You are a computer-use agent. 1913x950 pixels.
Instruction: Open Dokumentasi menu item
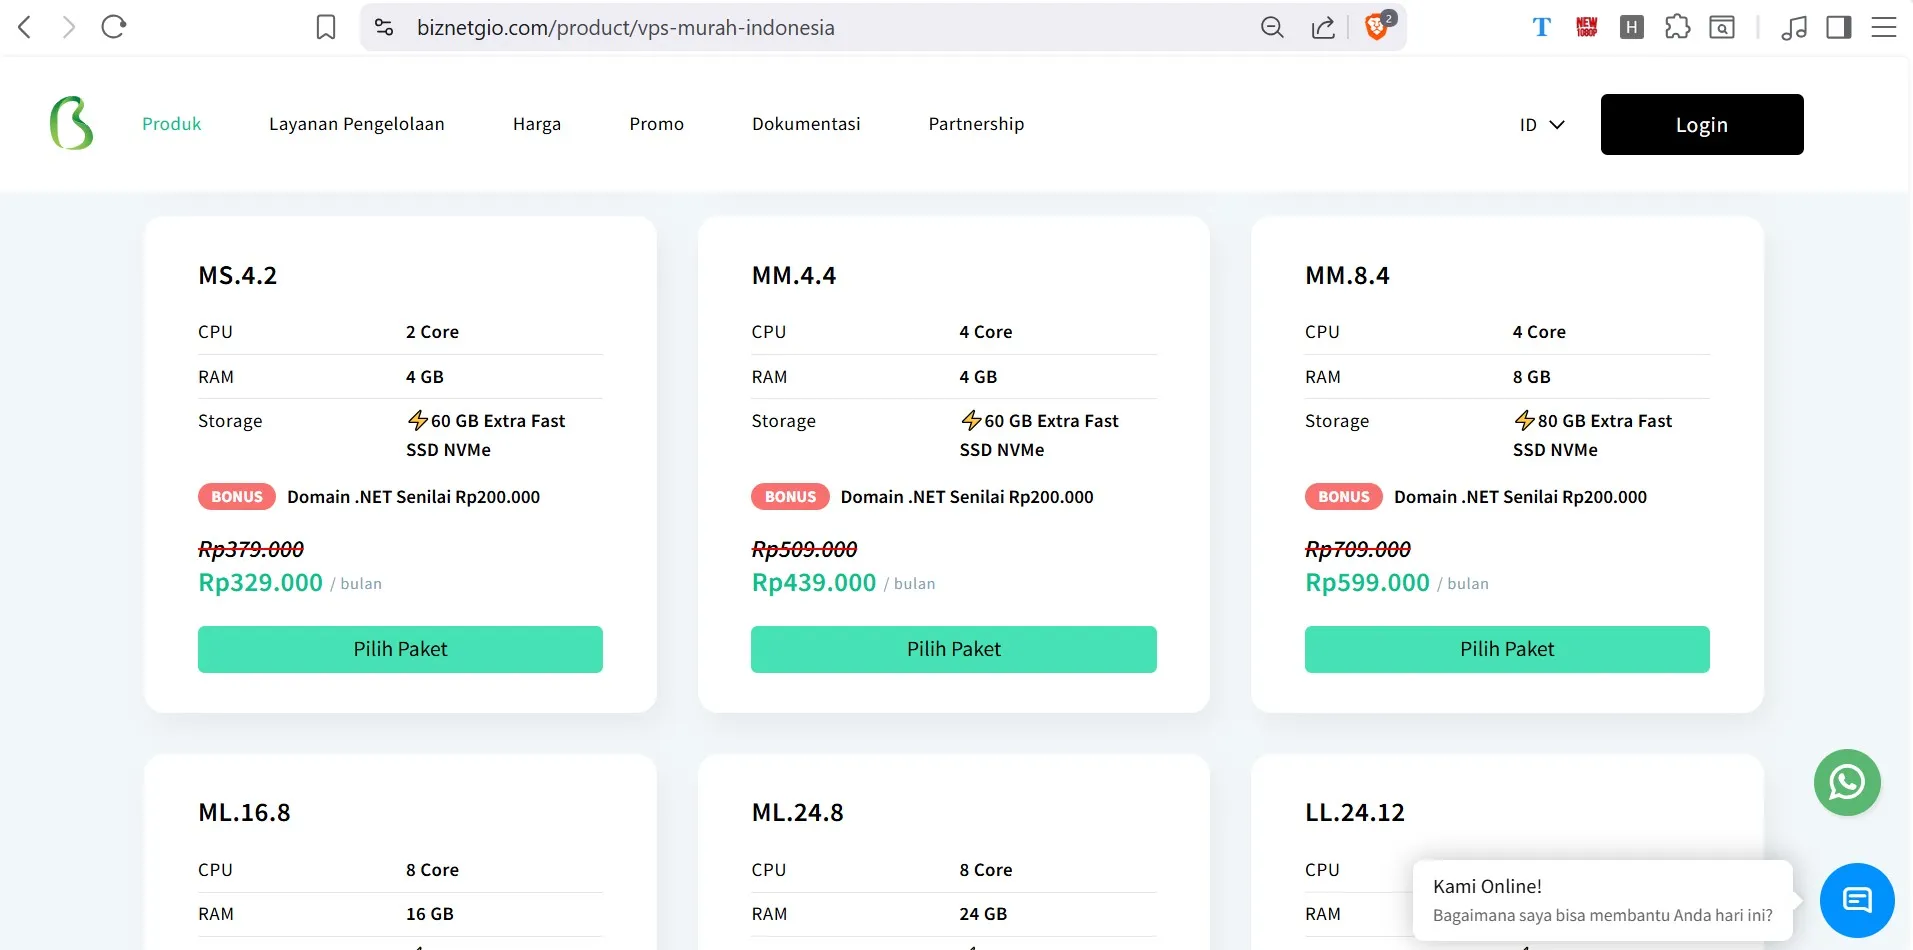(x=806, y=124)
